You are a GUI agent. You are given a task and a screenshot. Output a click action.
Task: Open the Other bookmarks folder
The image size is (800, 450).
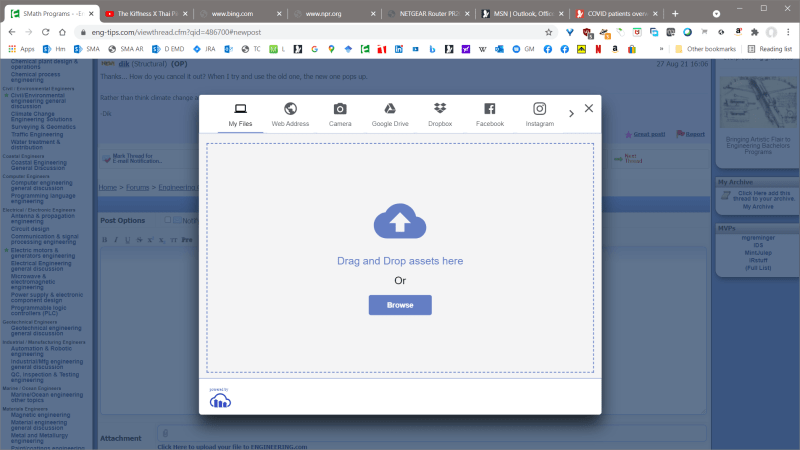(705, 49)
